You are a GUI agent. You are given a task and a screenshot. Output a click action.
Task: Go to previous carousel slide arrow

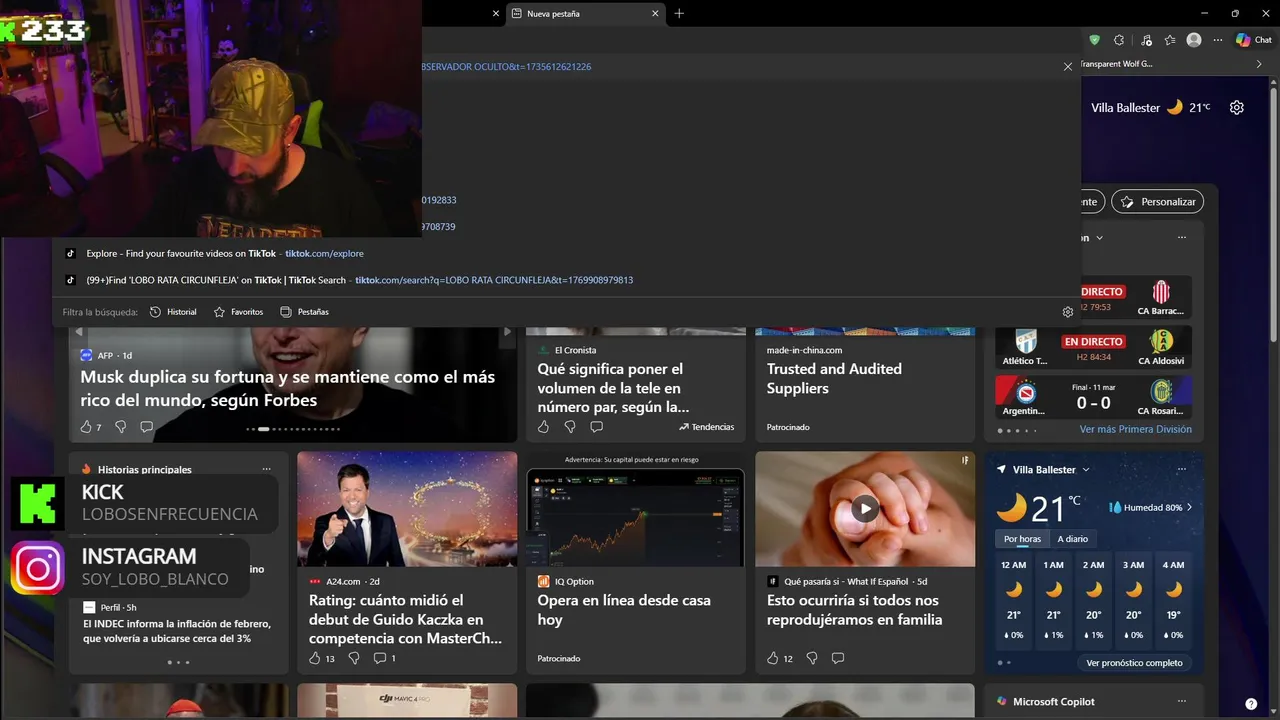pyautogui.click(x=79, y=332)
